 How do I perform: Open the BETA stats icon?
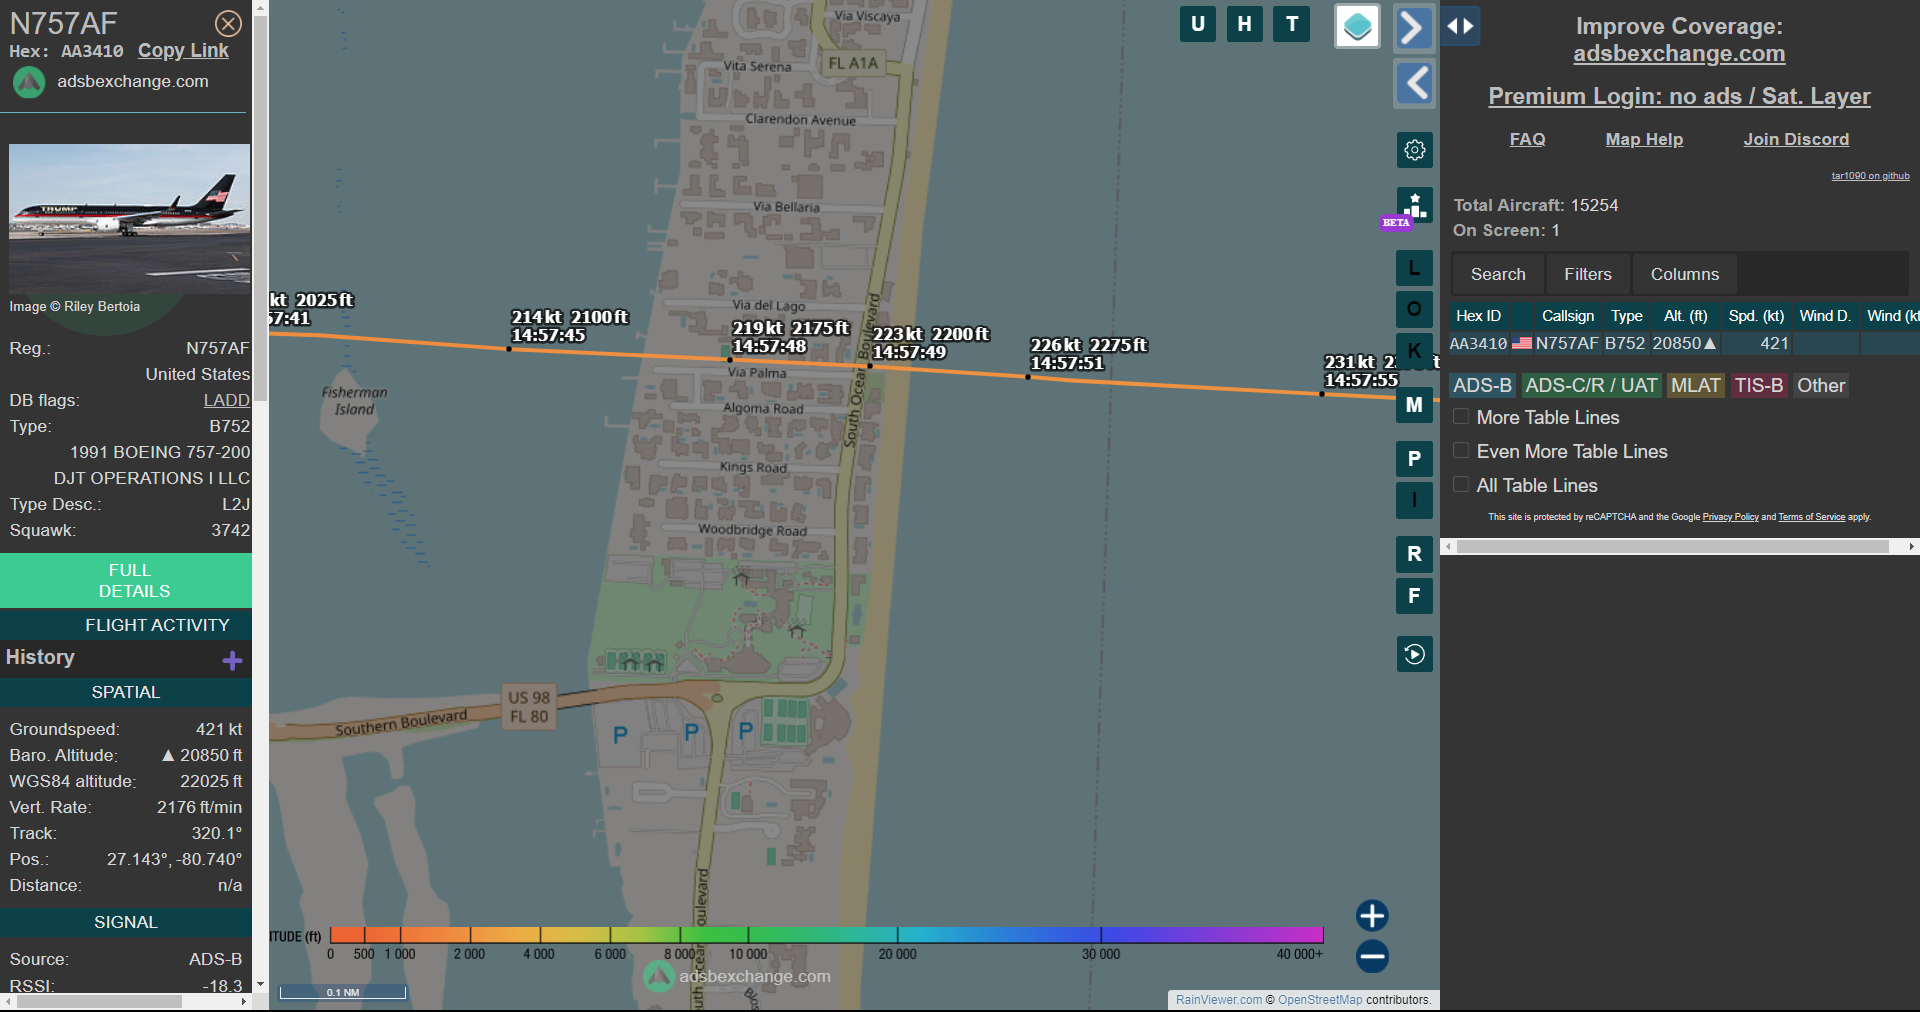tap(1414, 206)
